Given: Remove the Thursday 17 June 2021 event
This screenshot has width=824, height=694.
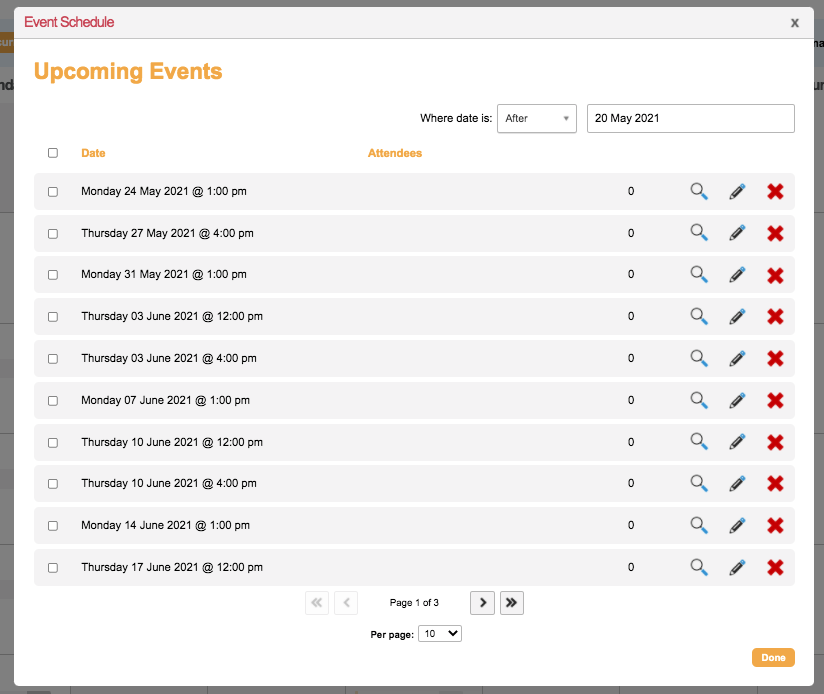Looking at the screenshot, I should pyautogui.click(x=775, y=567).
